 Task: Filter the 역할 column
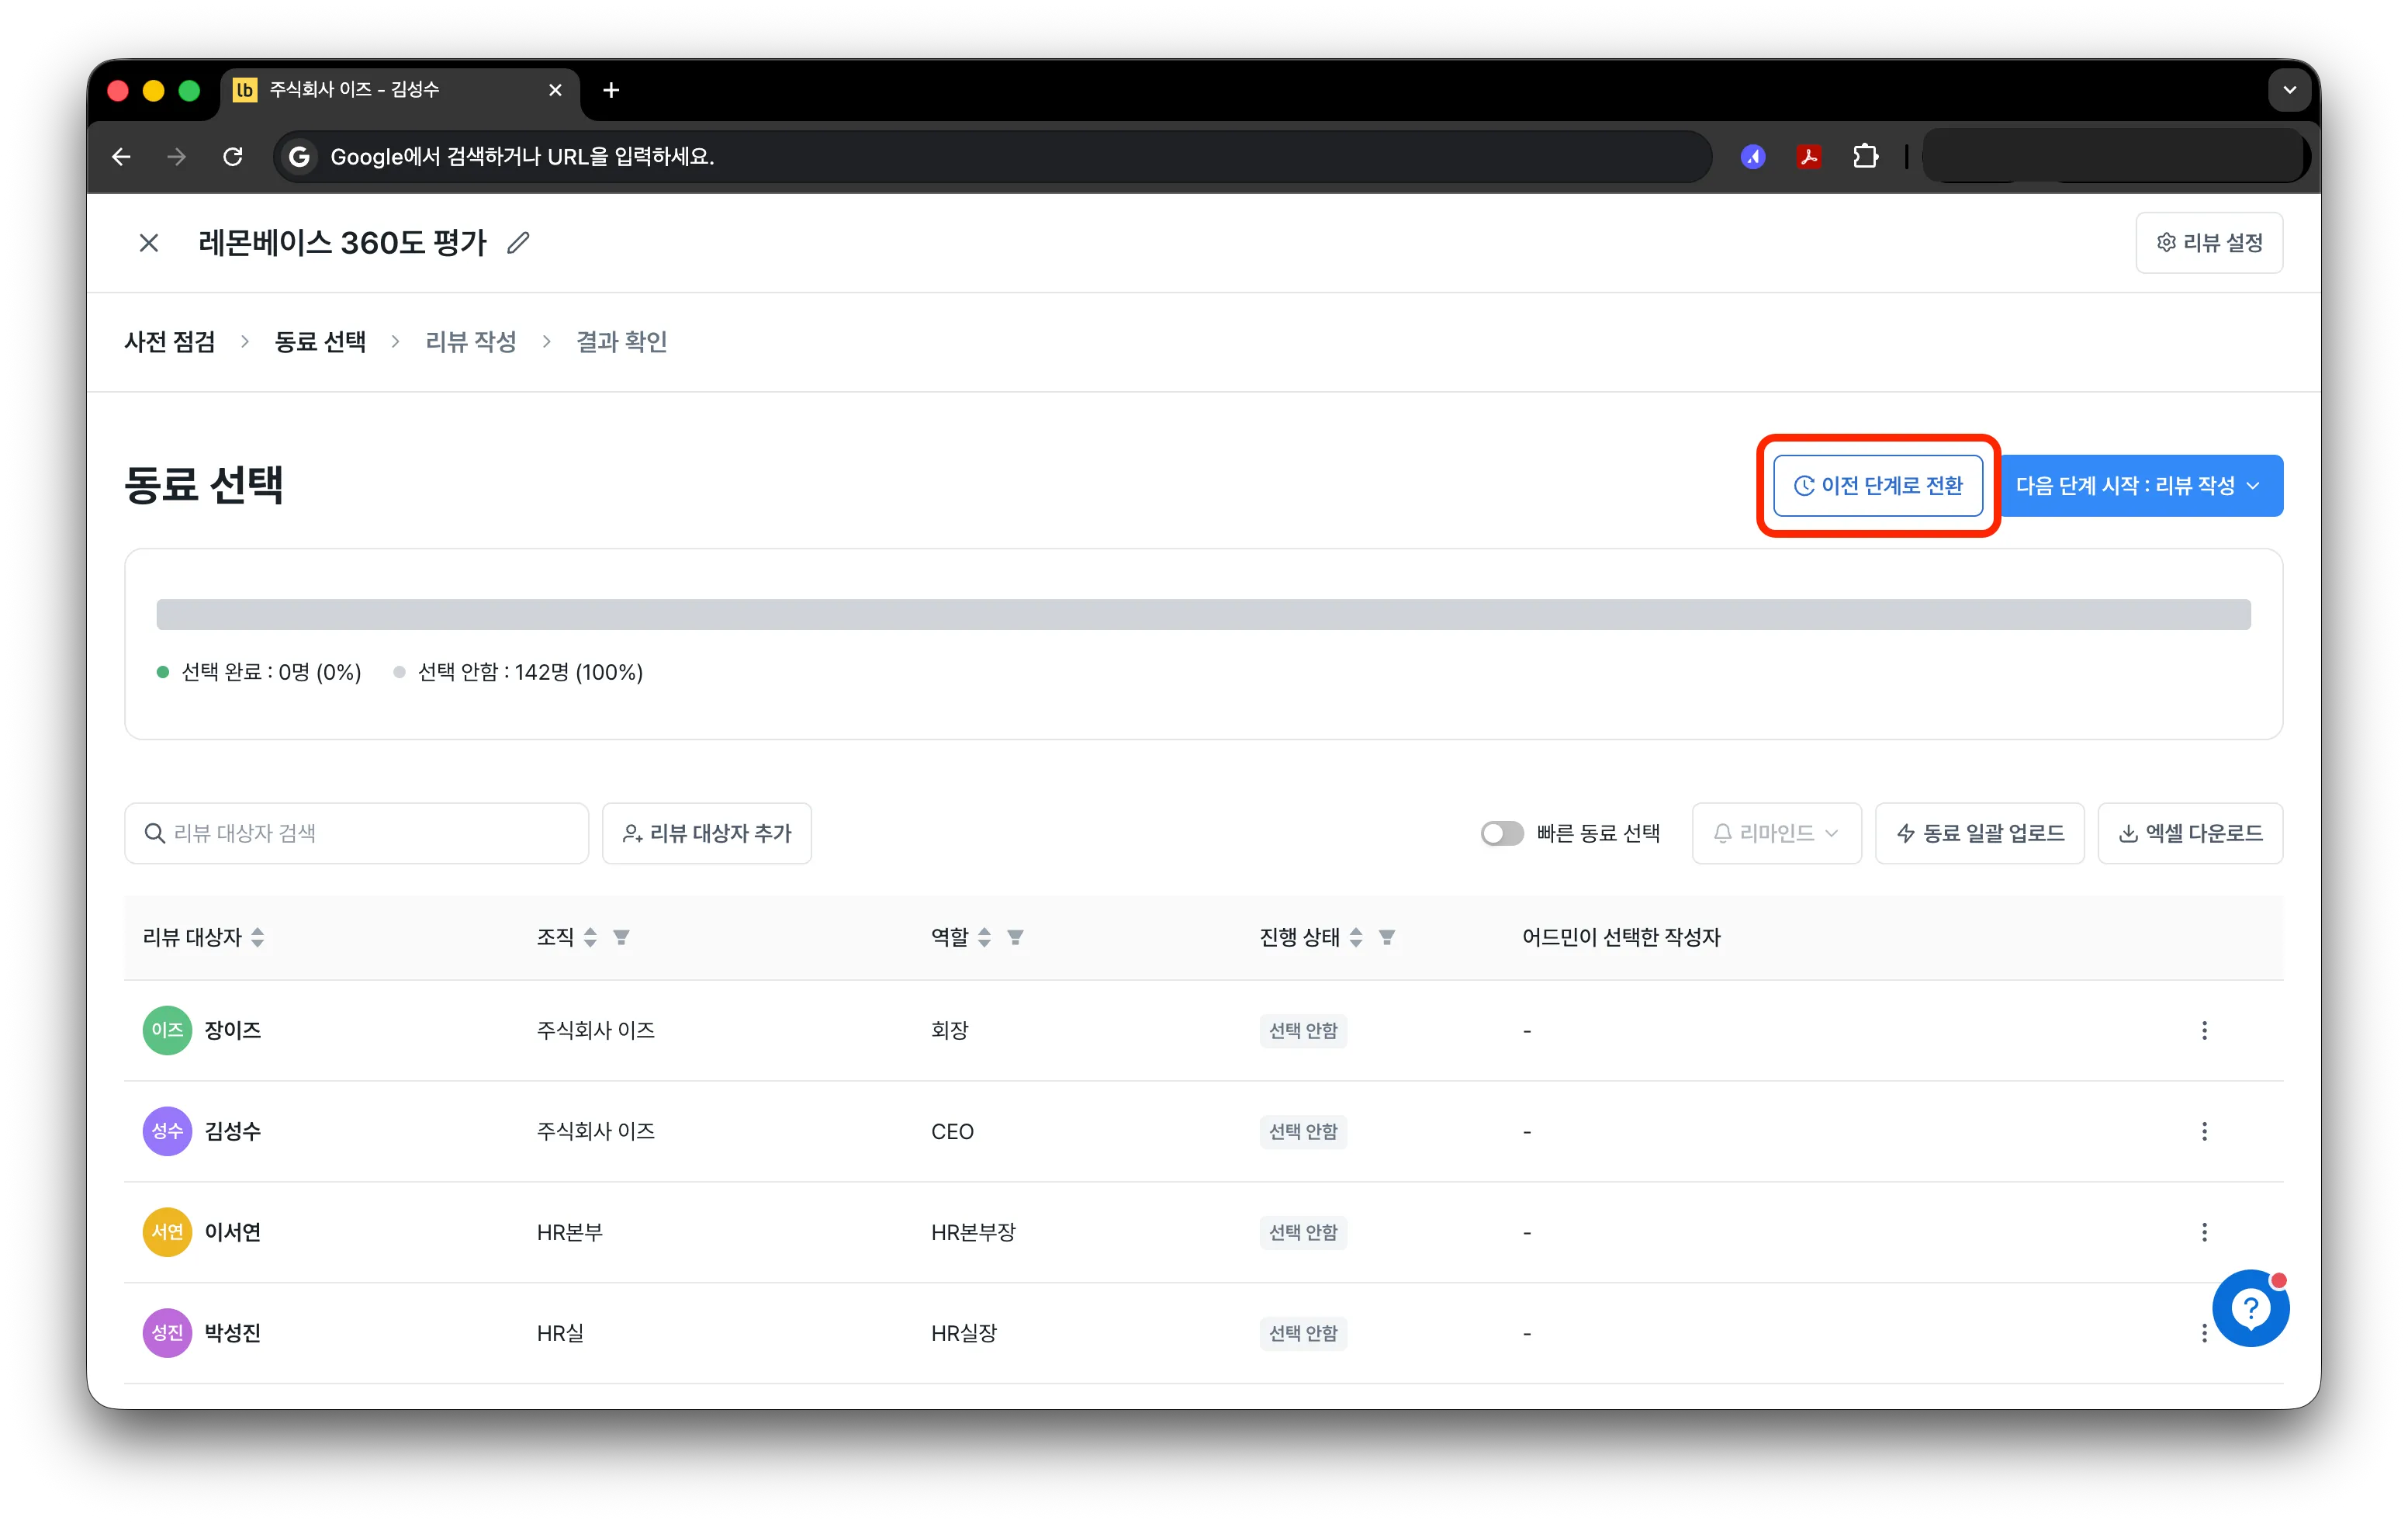1015,938
